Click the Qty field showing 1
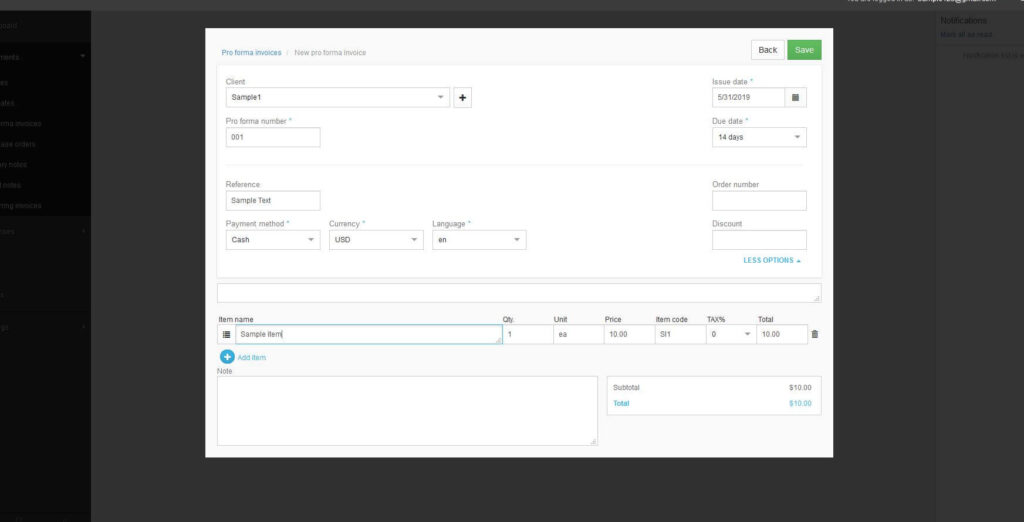The width and height of the screenshot is (1024, 522). tap(528, 334)
